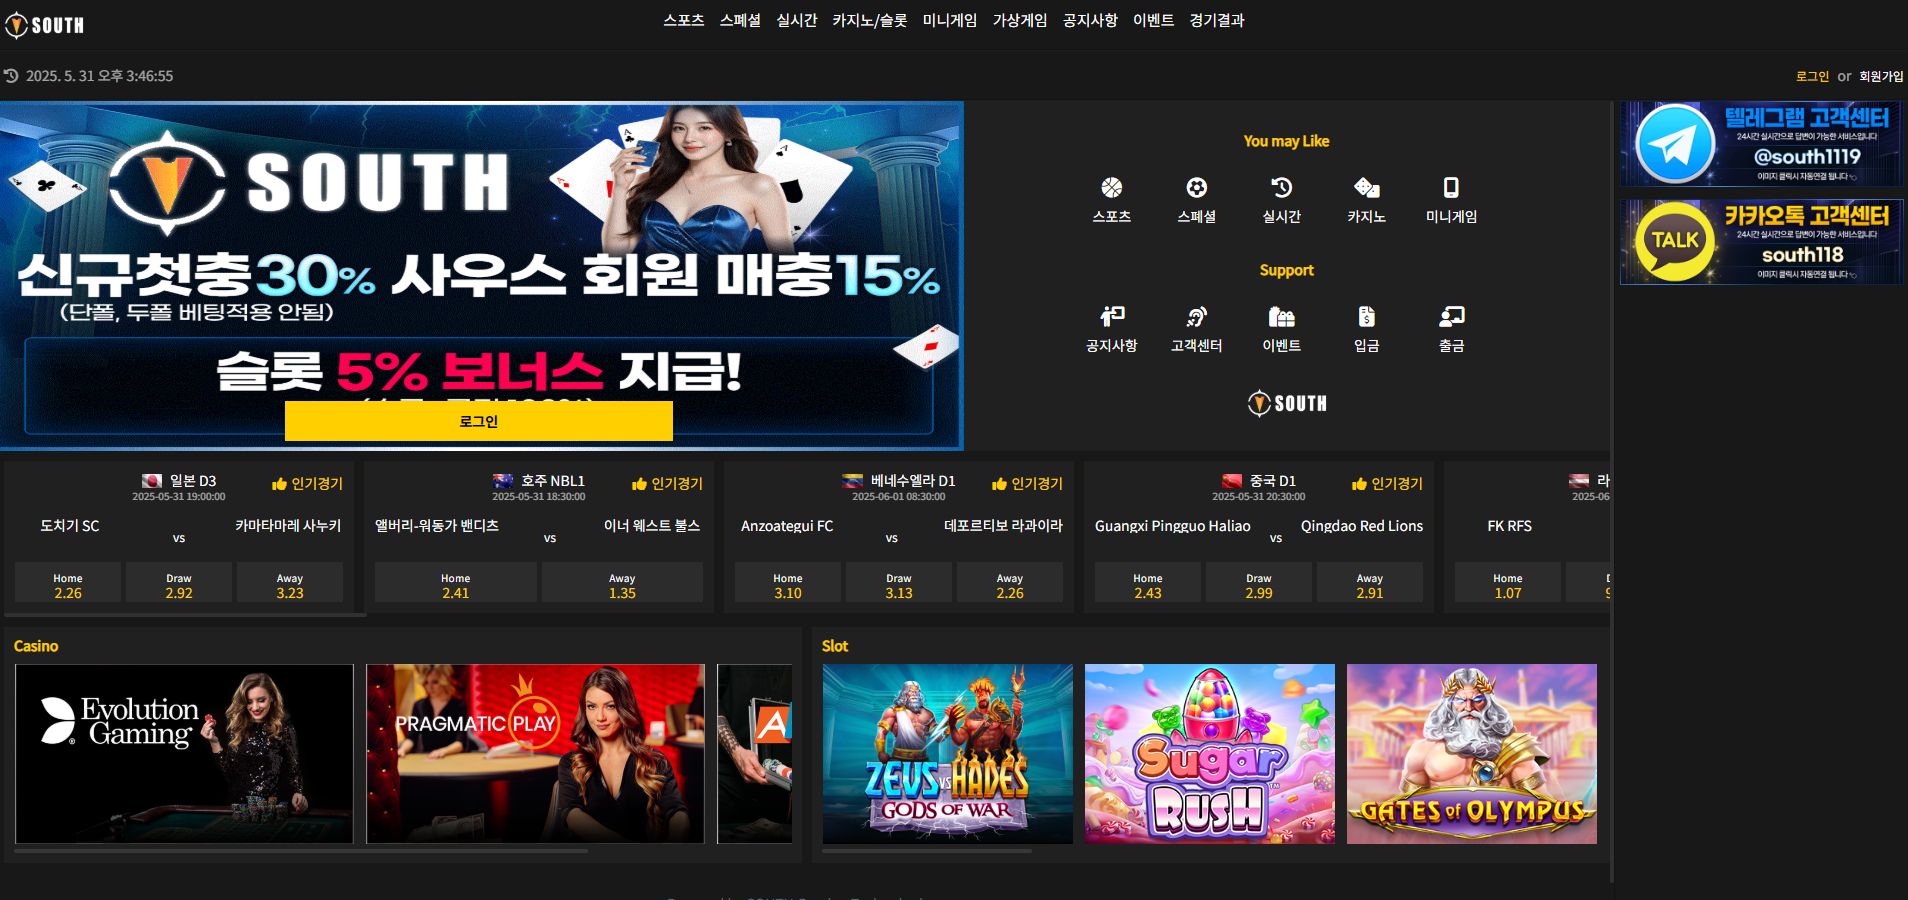The width and height of the screenshot is (1908, 900).
Task: Click 인기경기 tag on 베네수엘라 D1 match
Action: [x=1027, y=484]
